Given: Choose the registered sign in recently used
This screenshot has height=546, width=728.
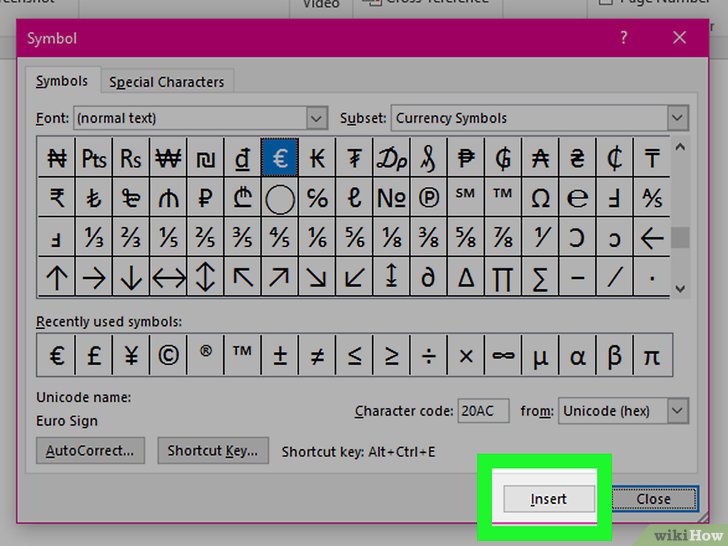Looking at the screenshot, I should [x=205, y=355].
